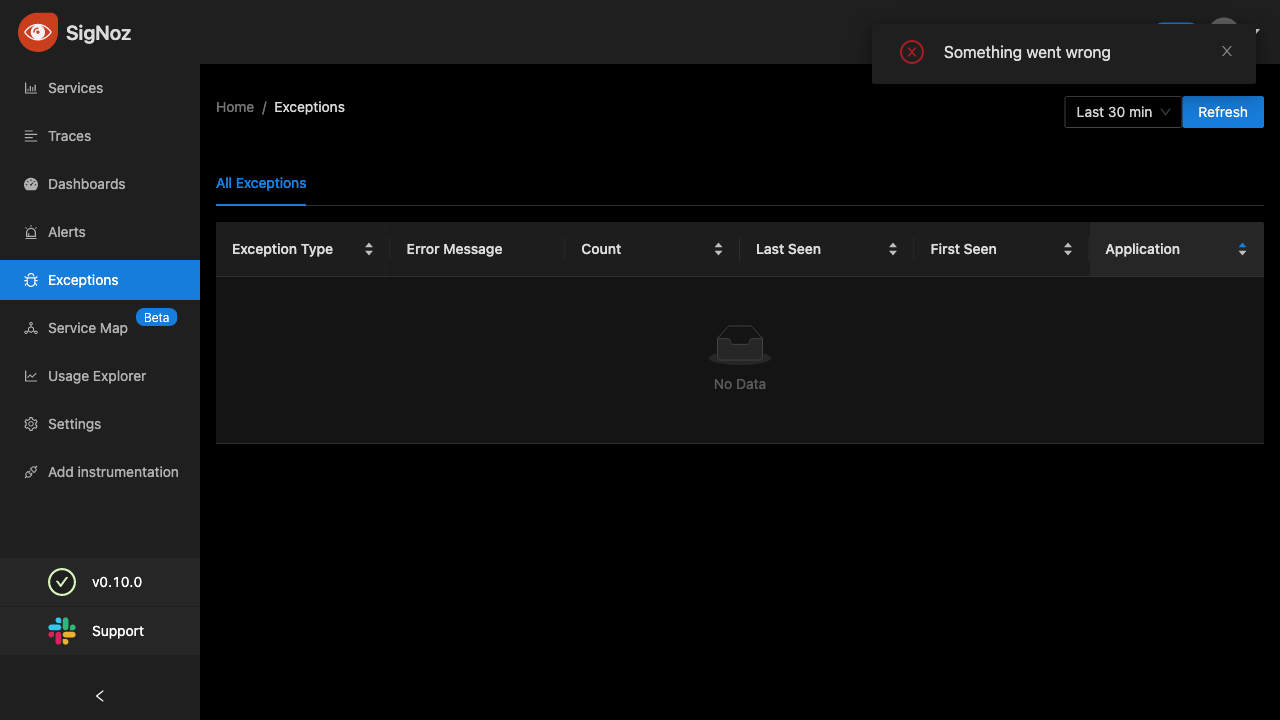The width and height of the screenshot is (1280, 720).
Task: Click the Alerts bell icon
Action: [31, 232]
